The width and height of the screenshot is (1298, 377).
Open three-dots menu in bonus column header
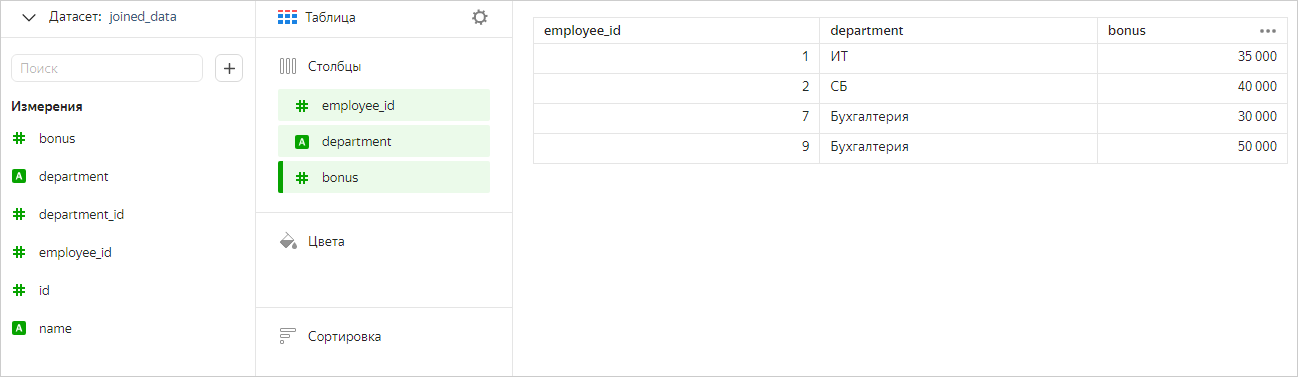(1268, 31)
